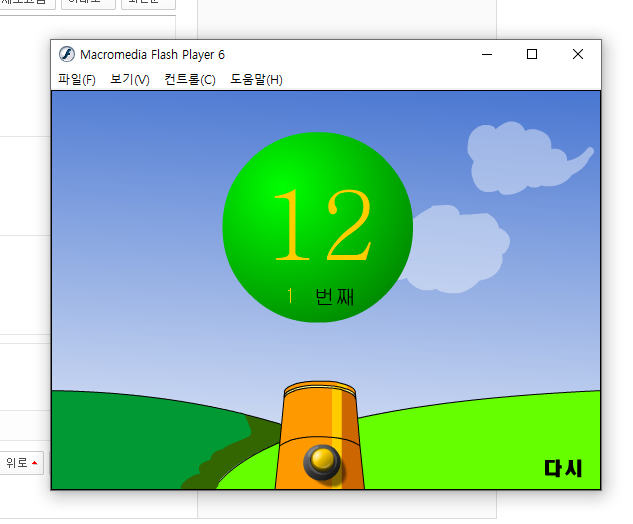
Task: Click the '1 번째' label on the balloon
Action: pos(321,296)
